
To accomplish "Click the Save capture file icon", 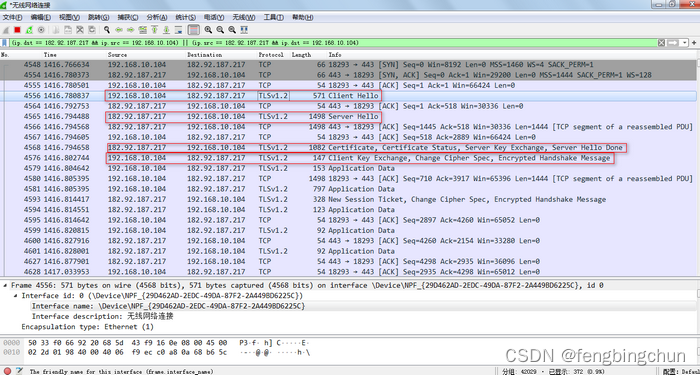I will pyautogui.click(x=68, y=30).
